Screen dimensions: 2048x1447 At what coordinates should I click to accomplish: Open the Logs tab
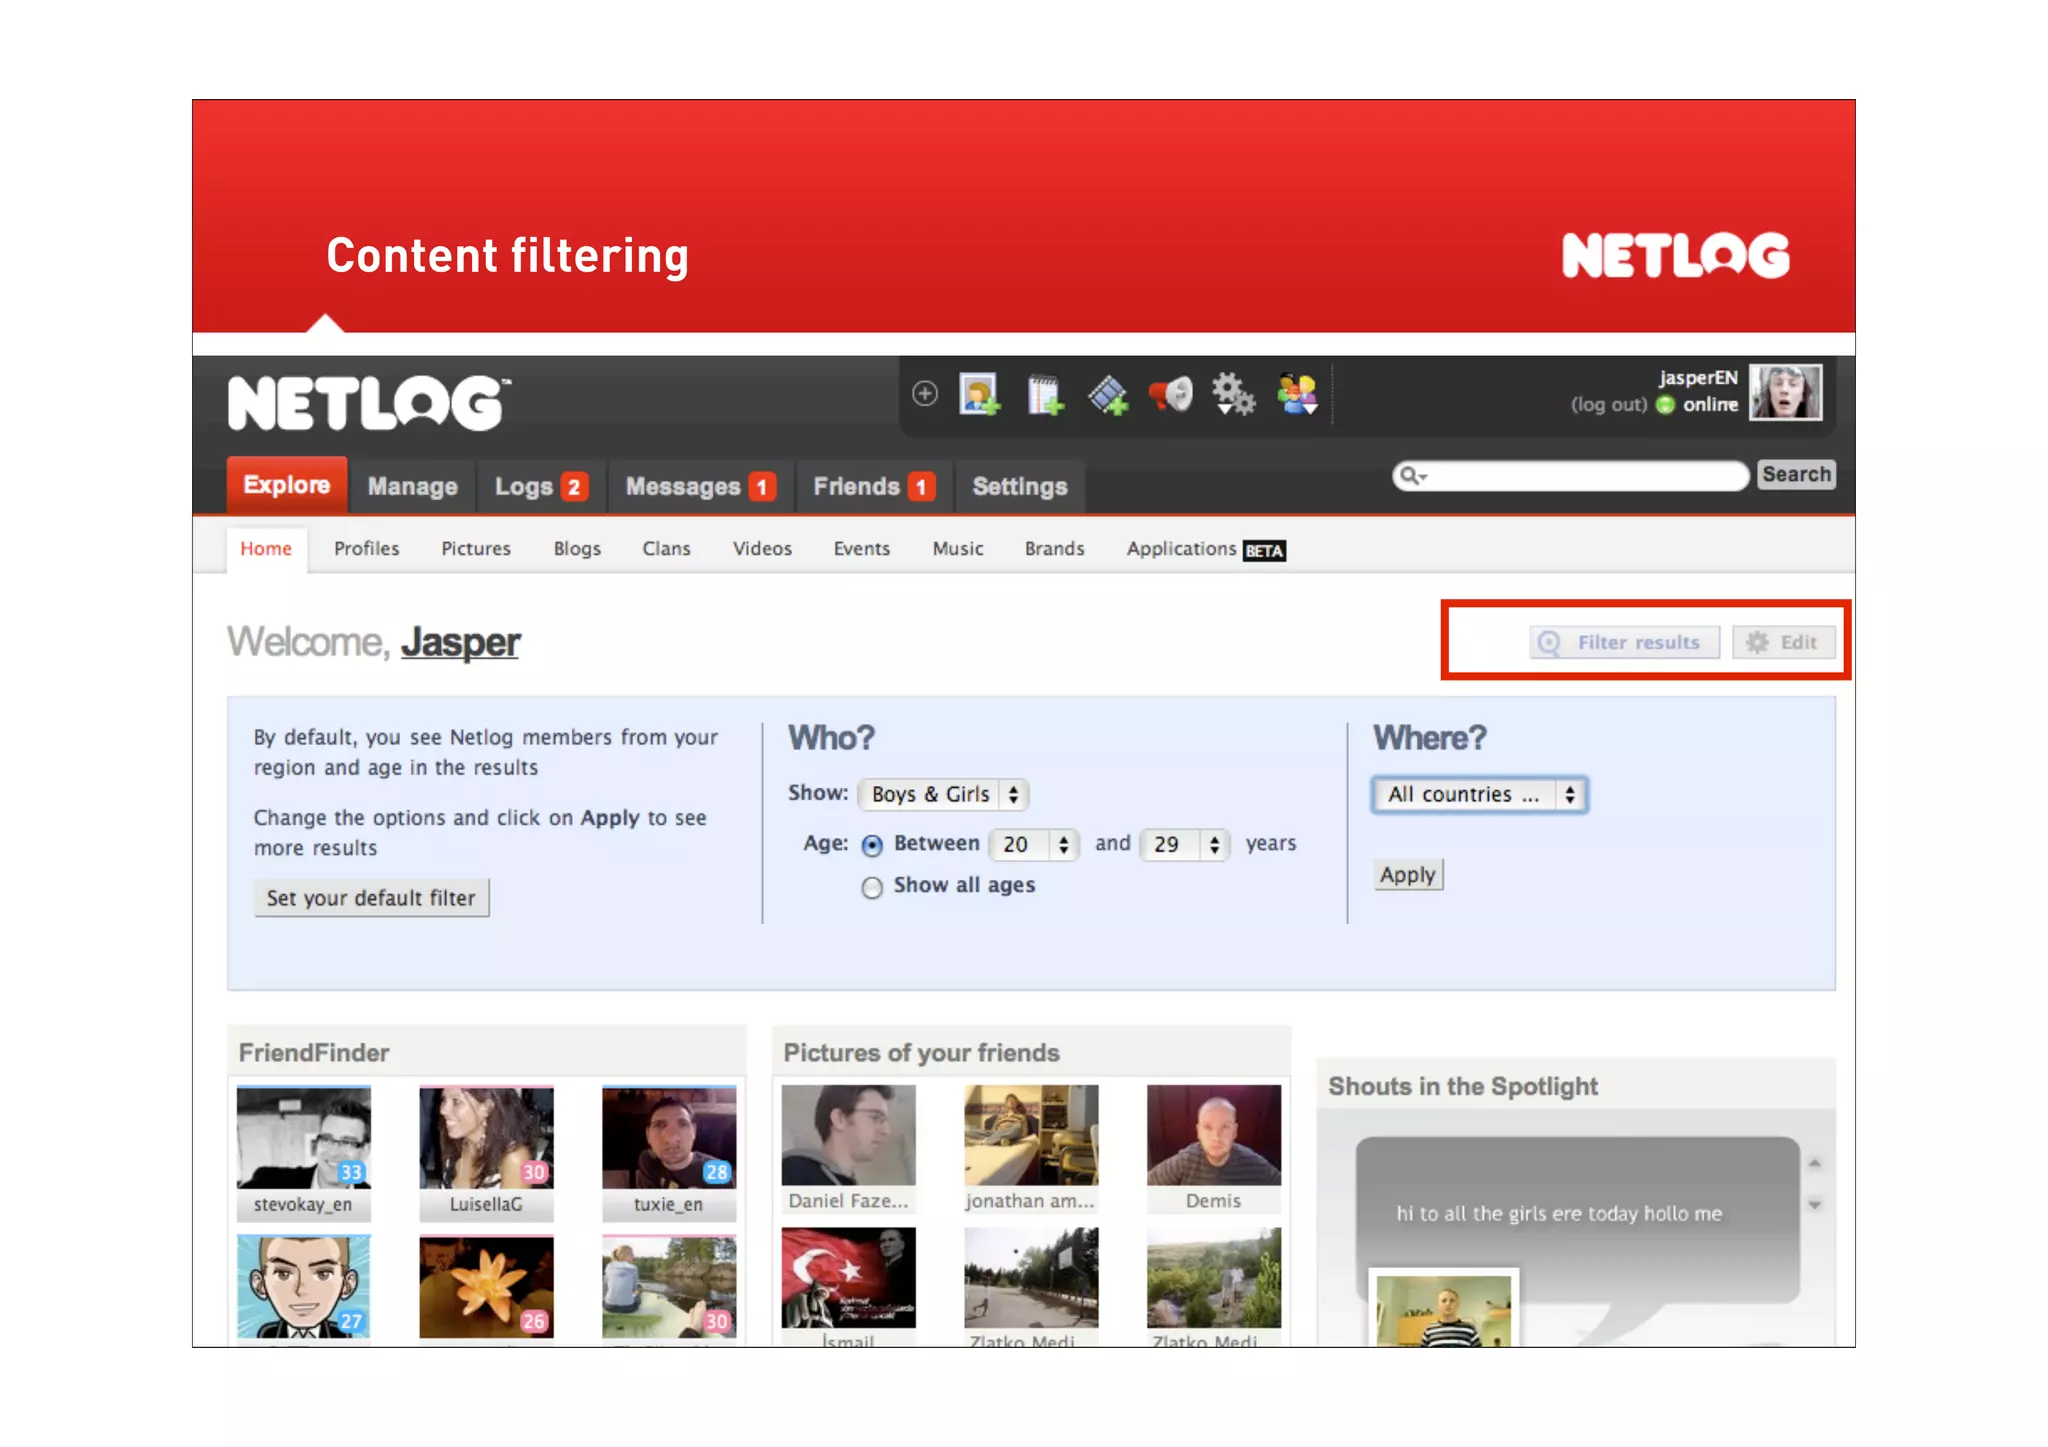click(541, 487)
